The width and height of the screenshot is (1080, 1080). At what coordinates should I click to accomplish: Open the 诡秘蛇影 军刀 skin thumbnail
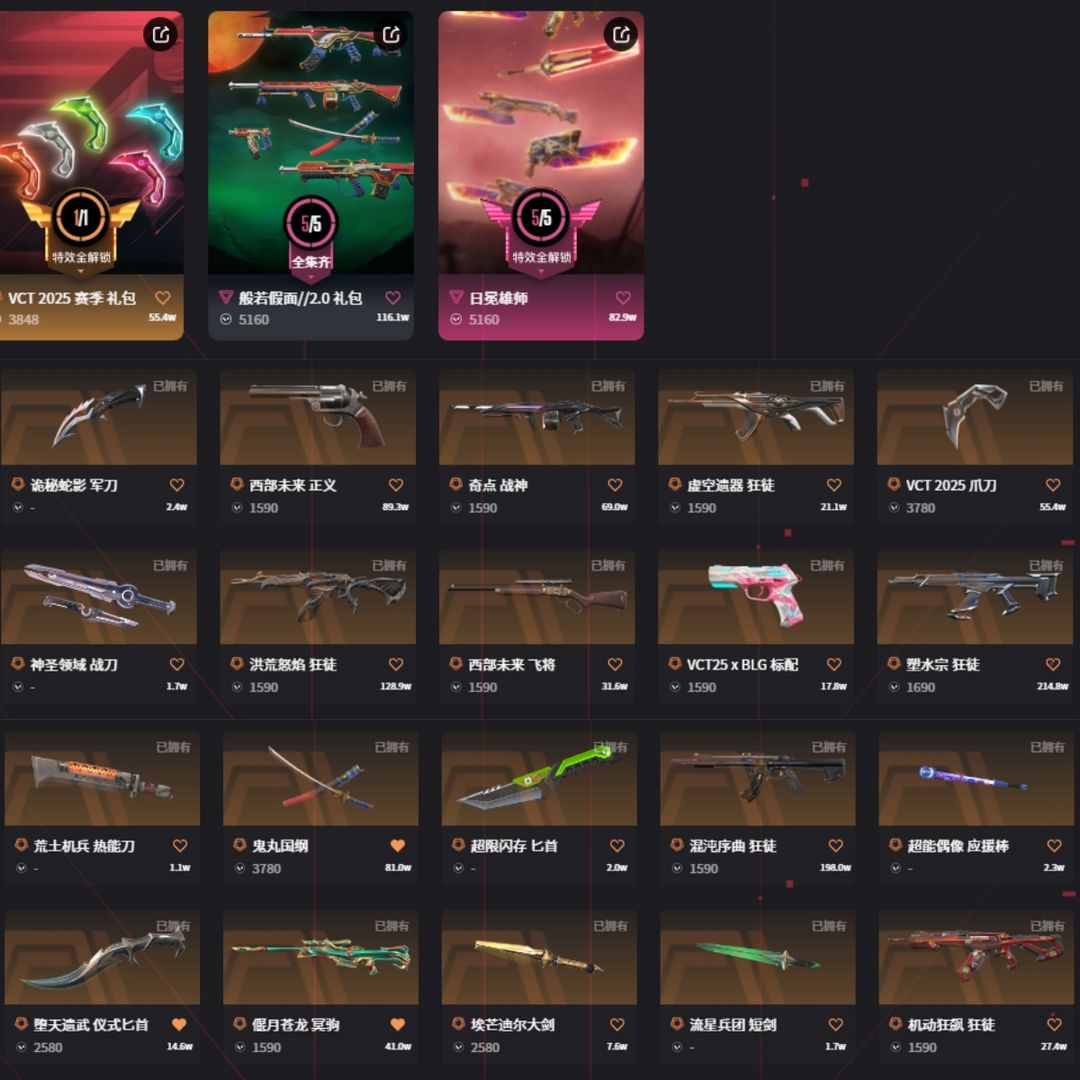click(98, 417)
